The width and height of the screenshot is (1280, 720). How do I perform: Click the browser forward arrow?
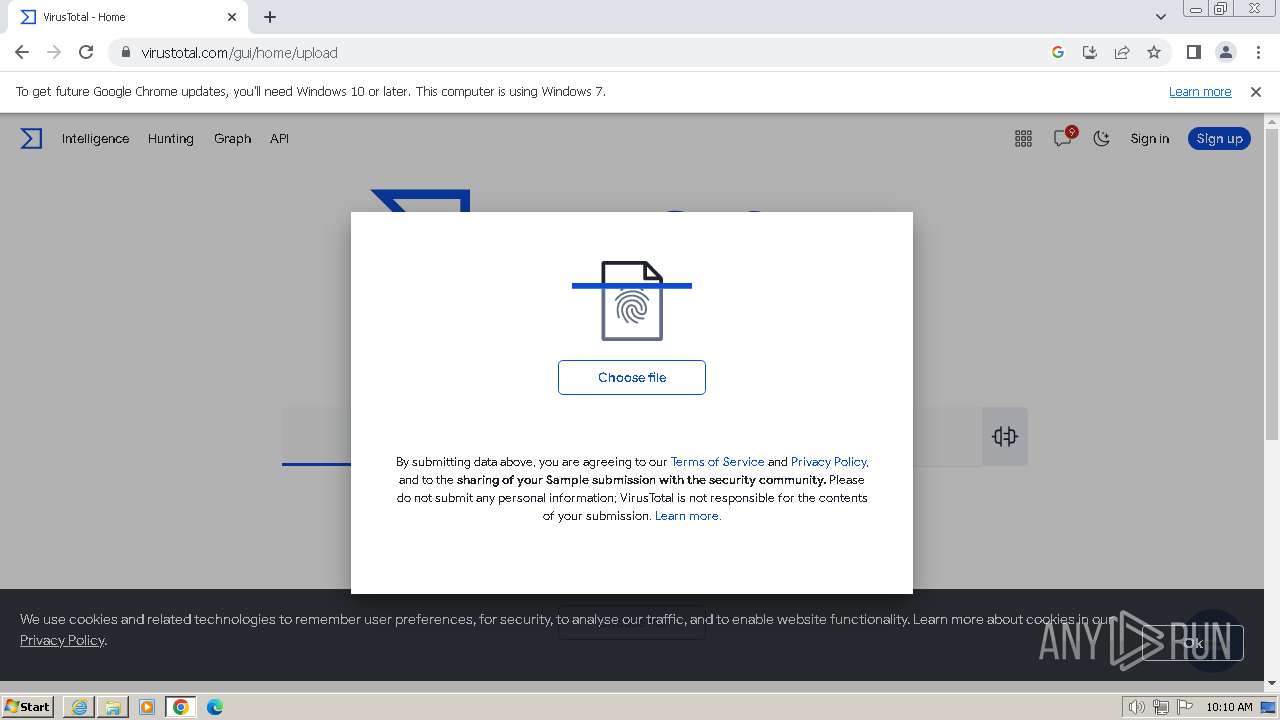point(54,52)
